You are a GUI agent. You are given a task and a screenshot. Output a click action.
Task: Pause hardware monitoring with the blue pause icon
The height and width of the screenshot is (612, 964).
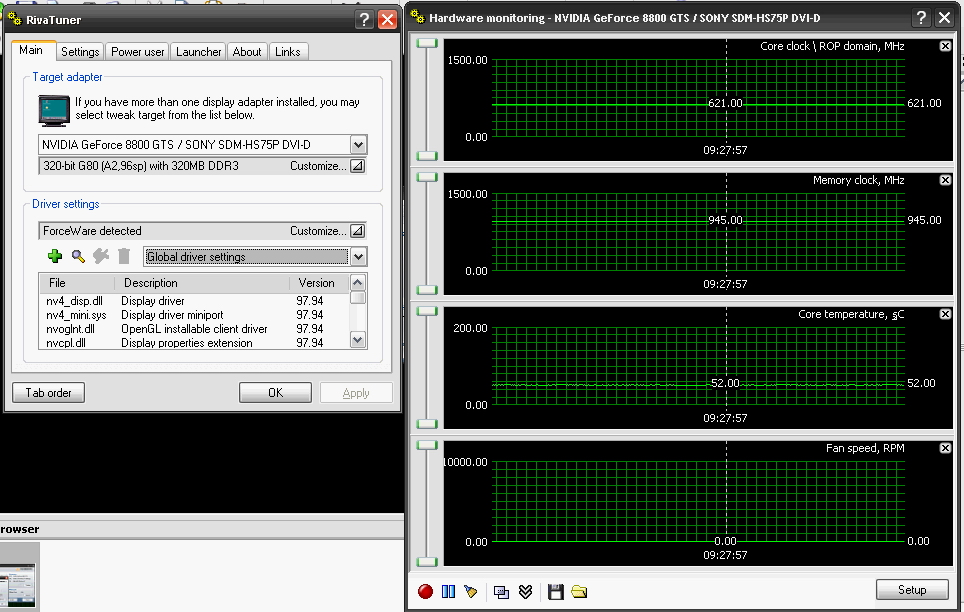448,592
